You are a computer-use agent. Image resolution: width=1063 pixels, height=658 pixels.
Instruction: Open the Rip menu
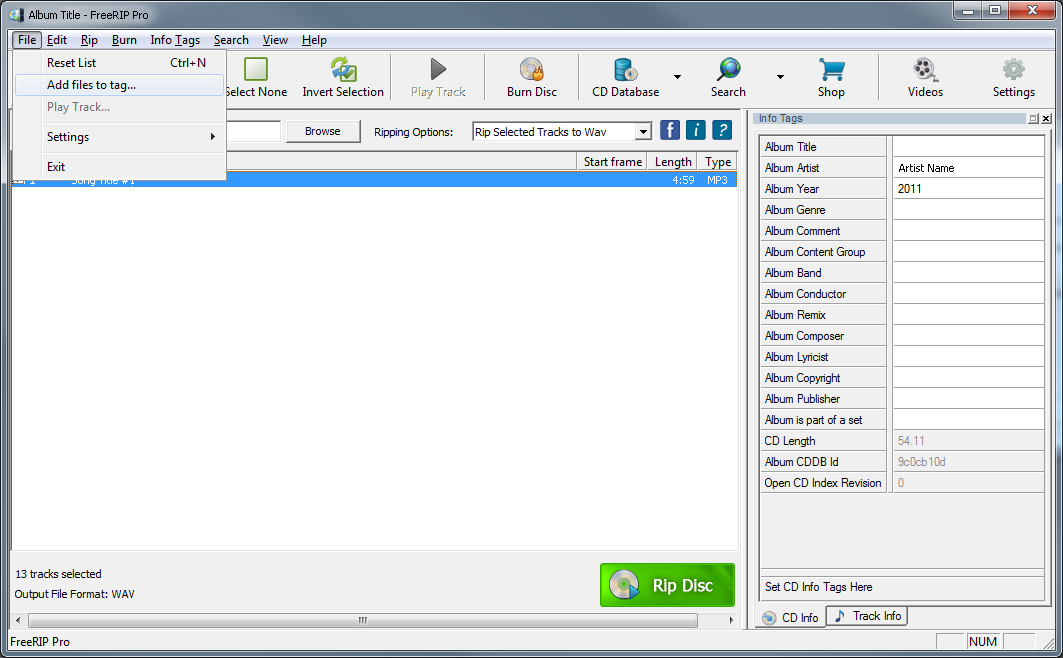(89, 40)
